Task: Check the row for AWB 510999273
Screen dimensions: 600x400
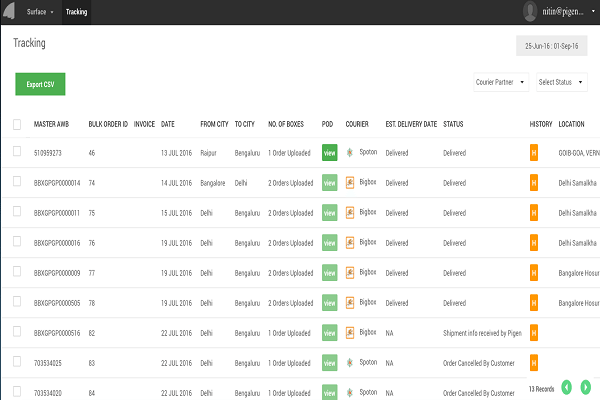Action: [x=17, y=153]
